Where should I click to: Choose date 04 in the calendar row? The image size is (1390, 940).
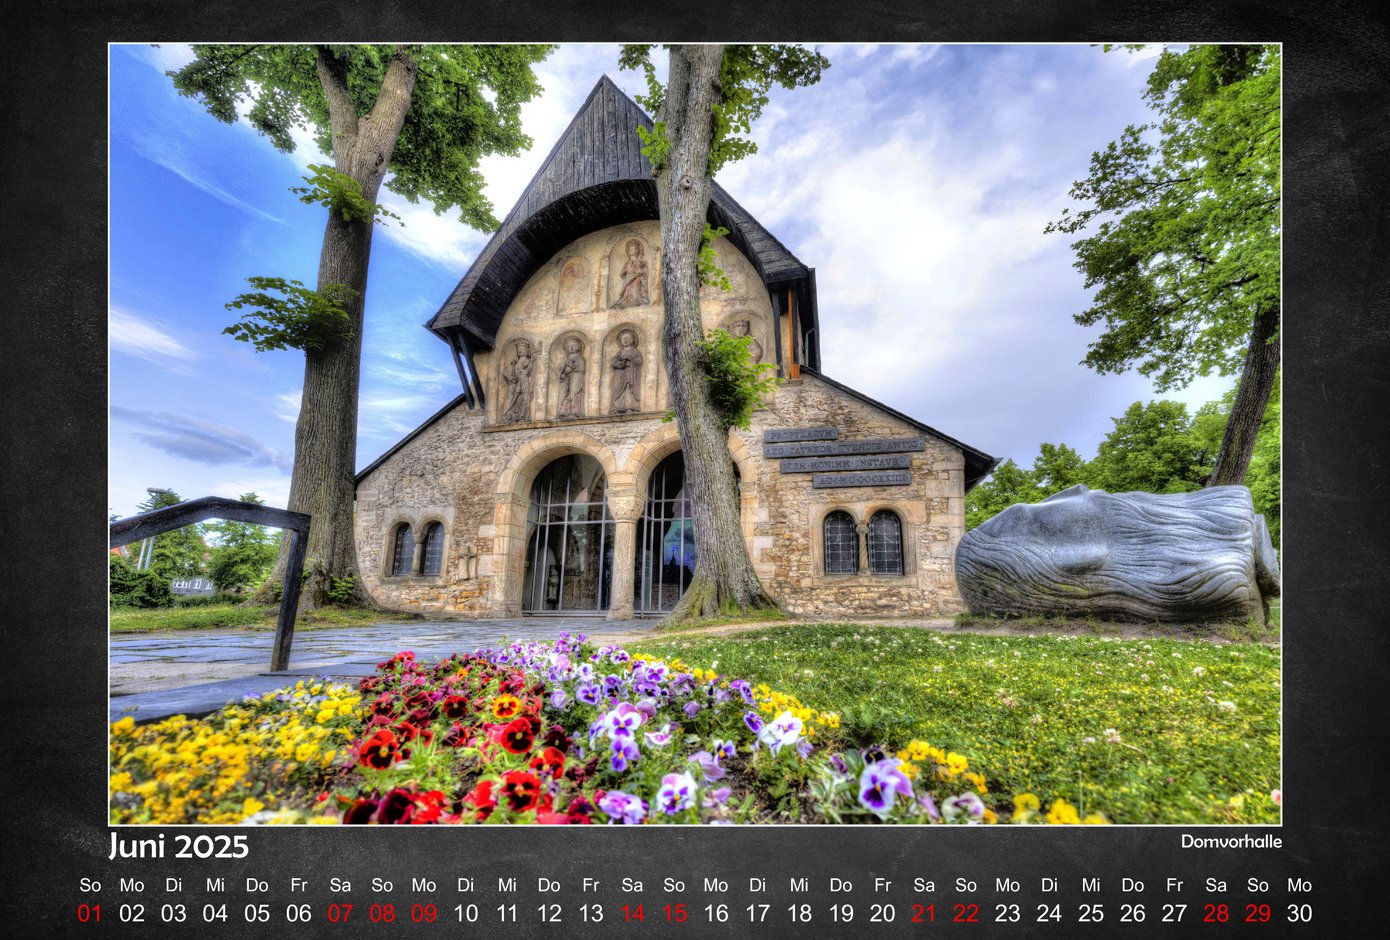[215, 913]
